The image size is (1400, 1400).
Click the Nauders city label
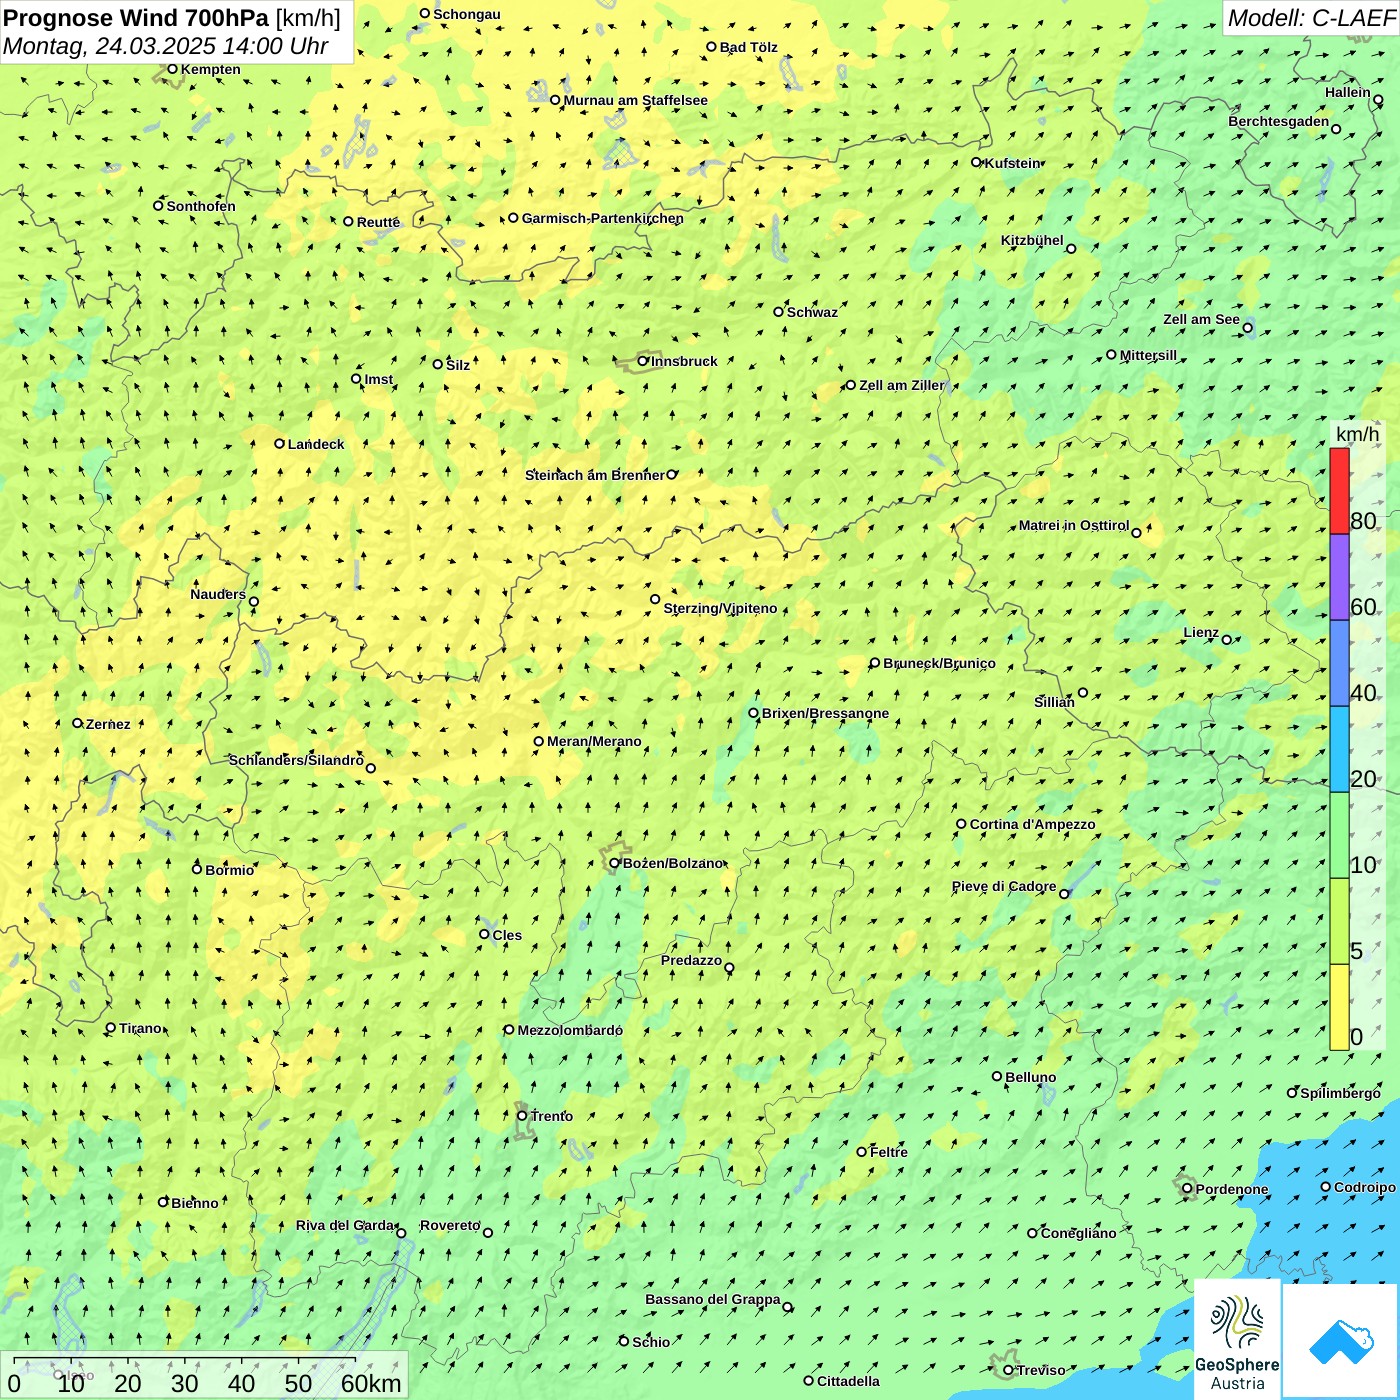tap(218, 594)
